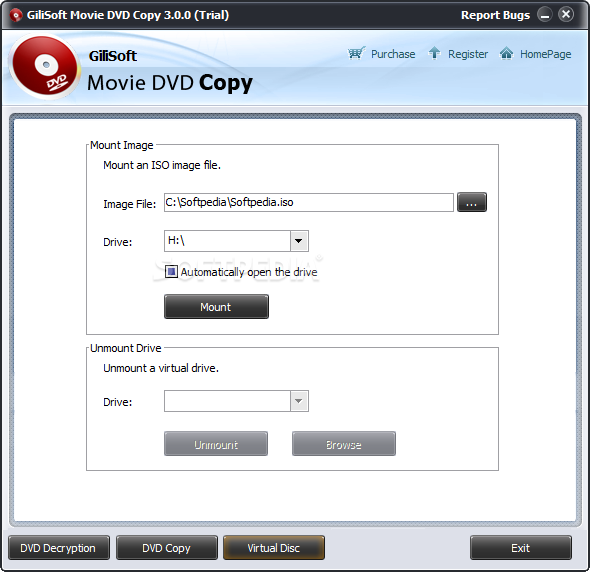Click the title bar app icon
Image resolution: width=590 pixels, height=572 pixels.
tap(16, 15)
